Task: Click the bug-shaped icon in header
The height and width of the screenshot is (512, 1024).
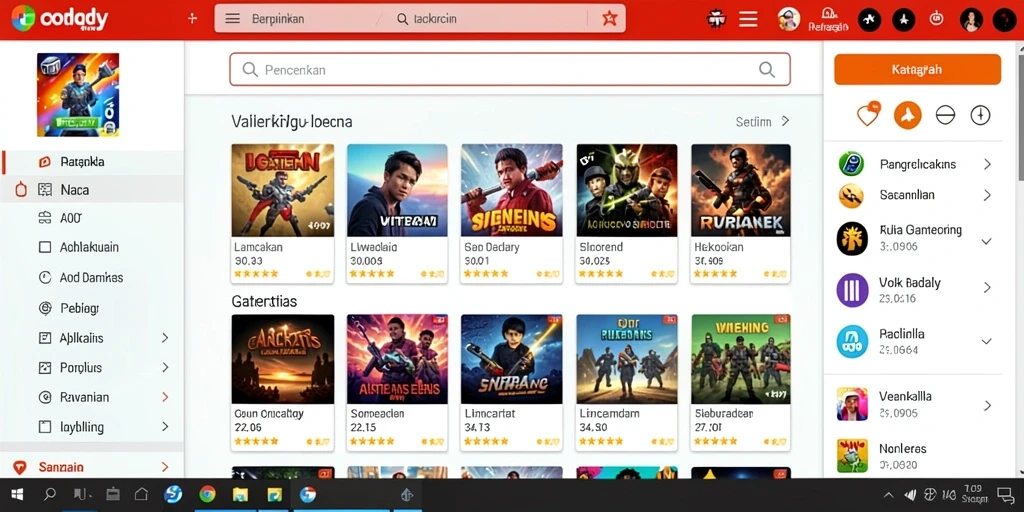Action: 717,19
